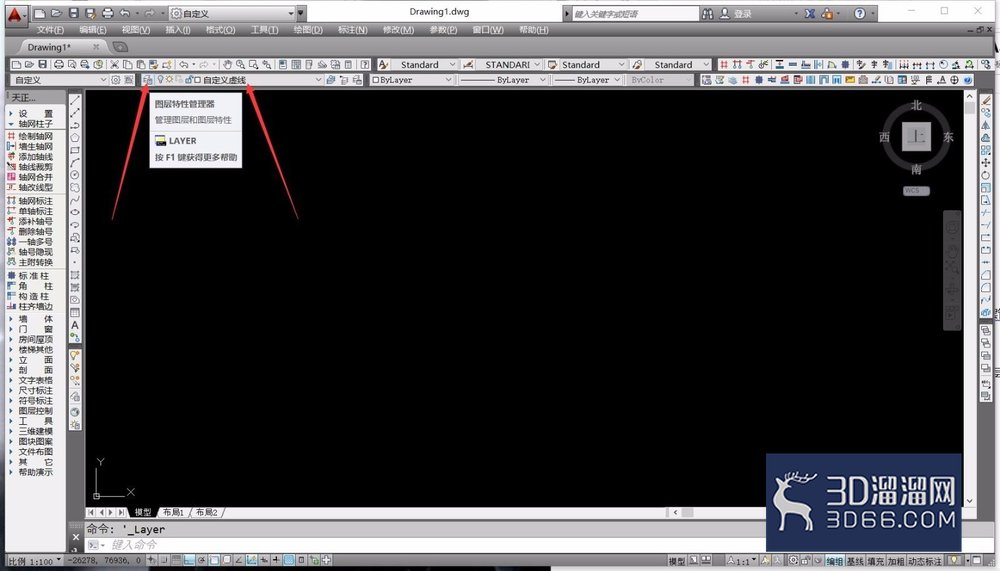Open the 自定义虚线 layer dropdown
This screenshot has width=1000, height=571.
[x=318, y=80]
